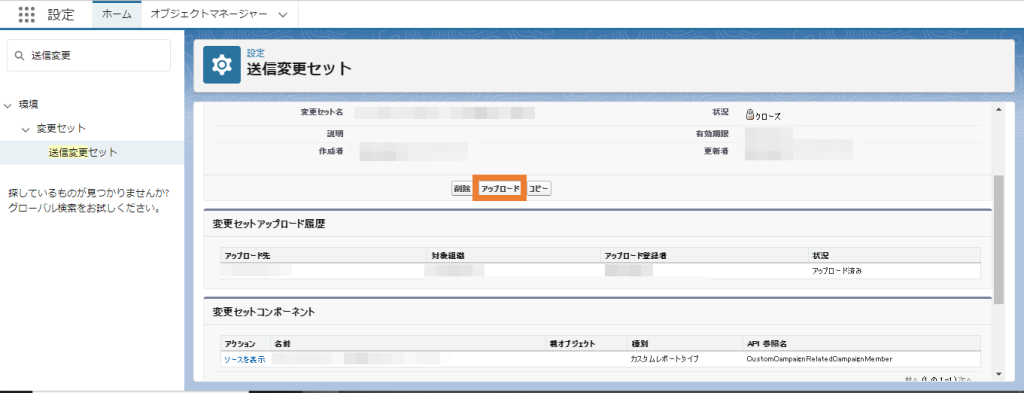
Task: Click the lock icon next to クローズ
Action: click(x=750, y=115)
